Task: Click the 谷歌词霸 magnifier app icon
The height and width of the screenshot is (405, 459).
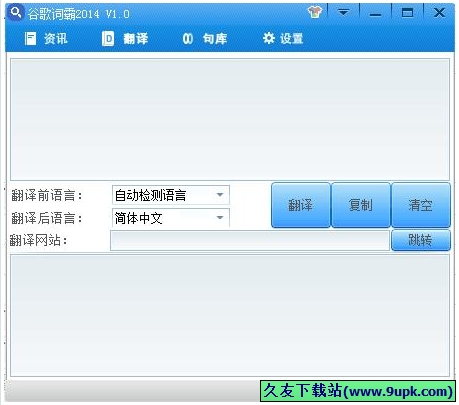Action: coord(15,13)
